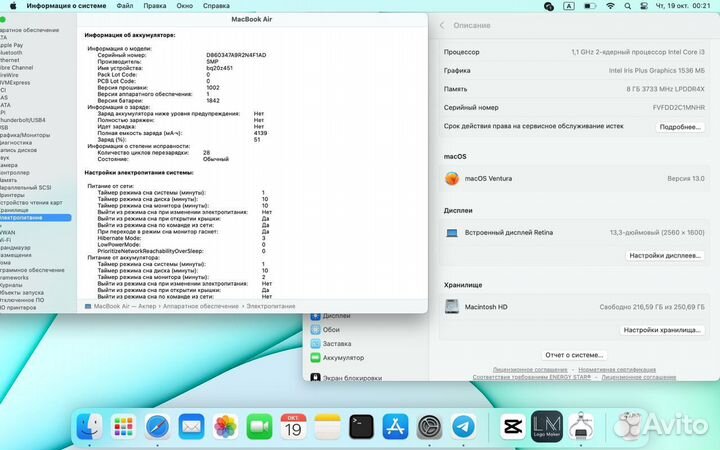Open the Apple menu
Viewport: 720px width, 450px height.
13,6
